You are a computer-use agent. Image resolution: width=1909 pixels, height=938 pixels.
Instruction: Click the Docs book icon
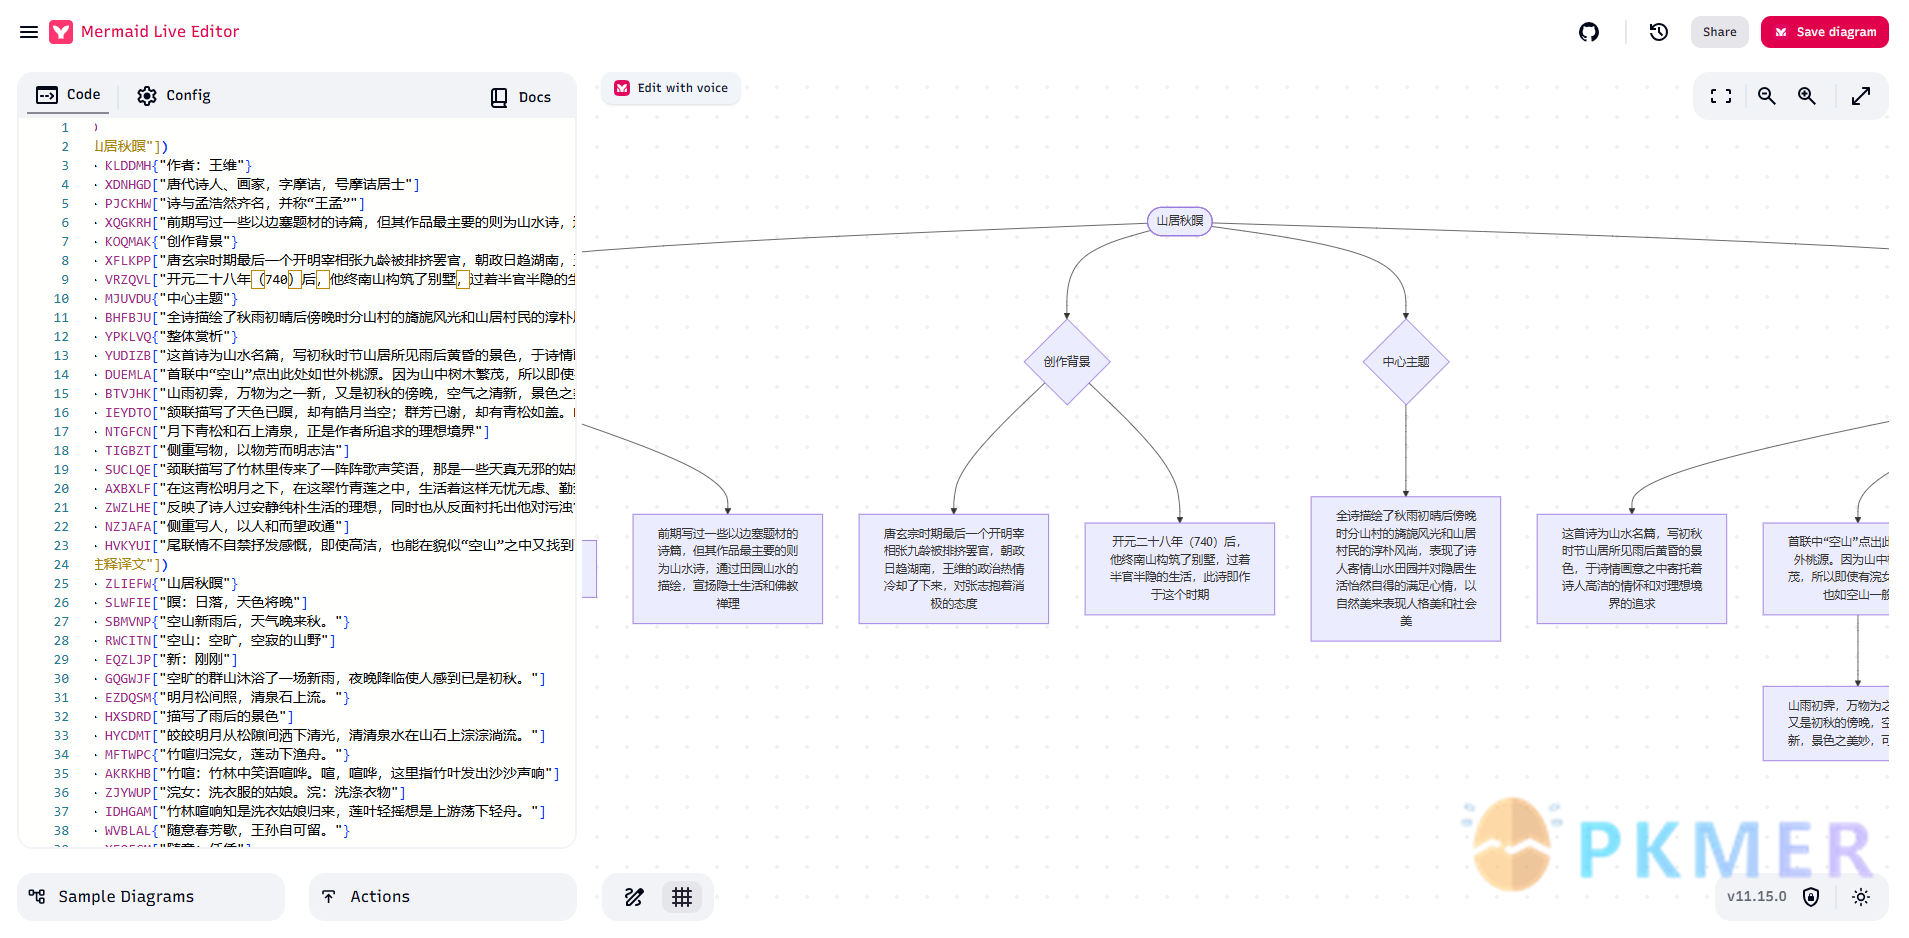pyautogui.click(x=499, y=98)
